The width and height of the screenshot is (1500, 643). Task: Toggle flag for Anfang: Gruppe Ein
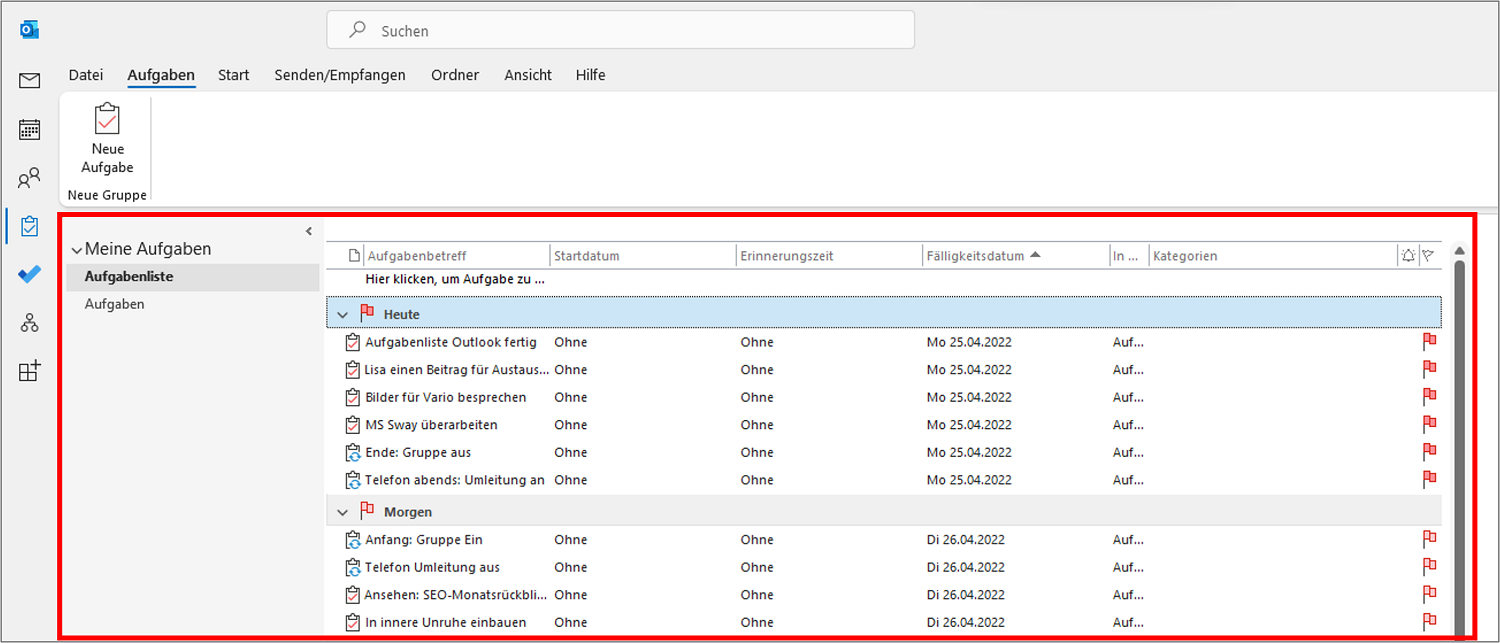[x=1429, y=540]
